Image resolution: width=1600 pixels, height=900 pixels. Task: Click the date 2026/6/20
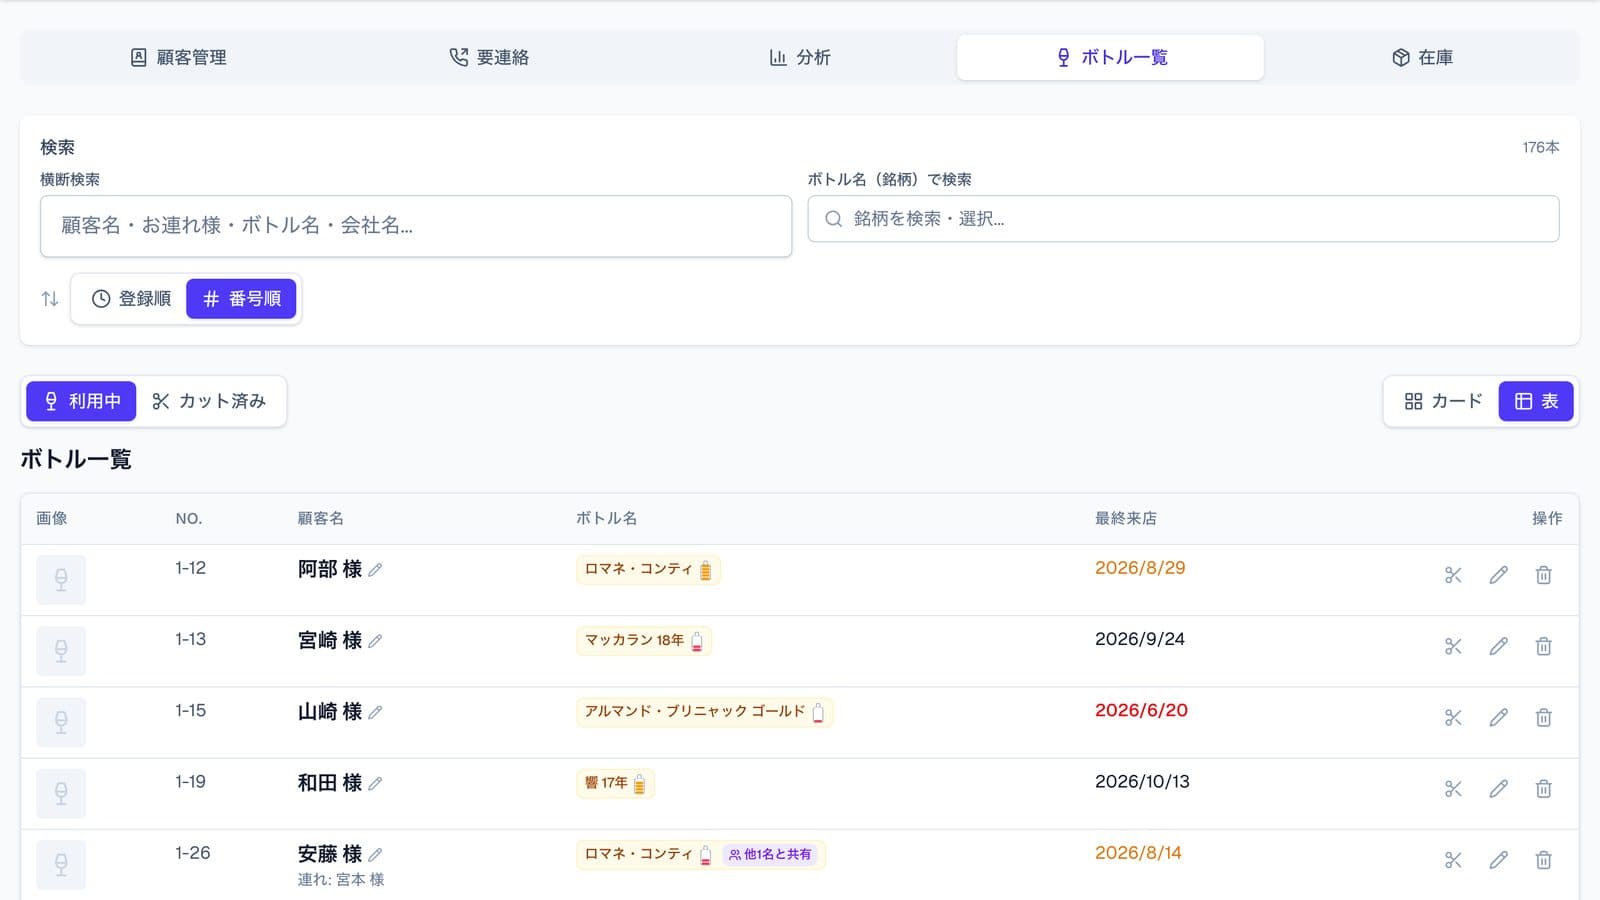click(x=1141, y=710)
